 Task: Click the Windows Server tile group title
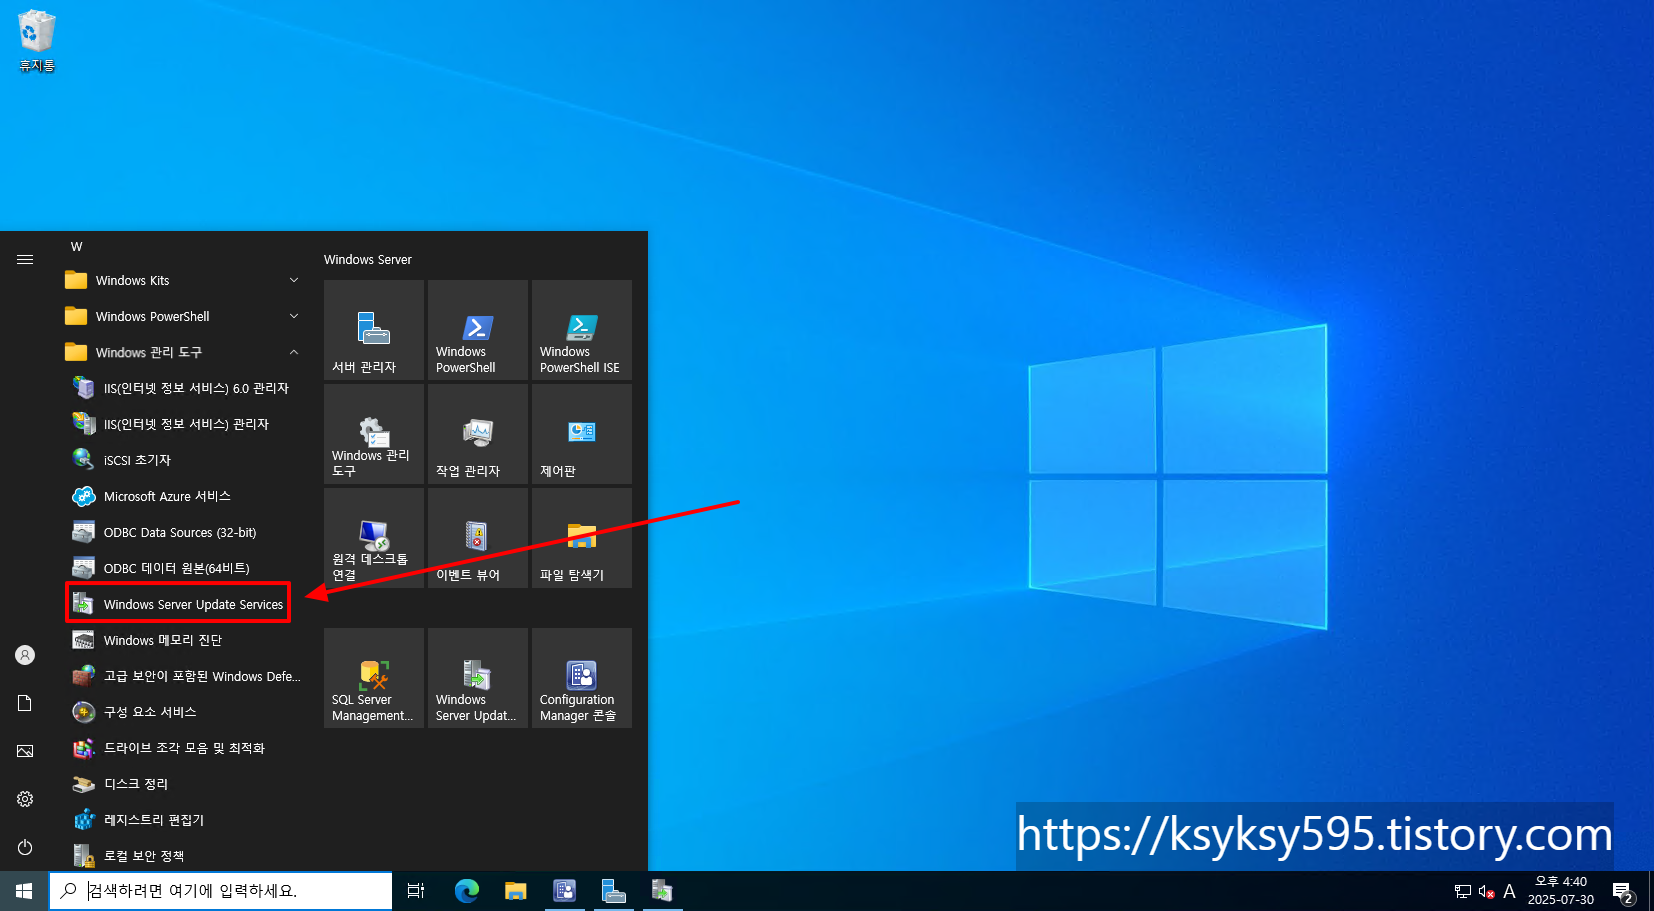coord(368,259)
